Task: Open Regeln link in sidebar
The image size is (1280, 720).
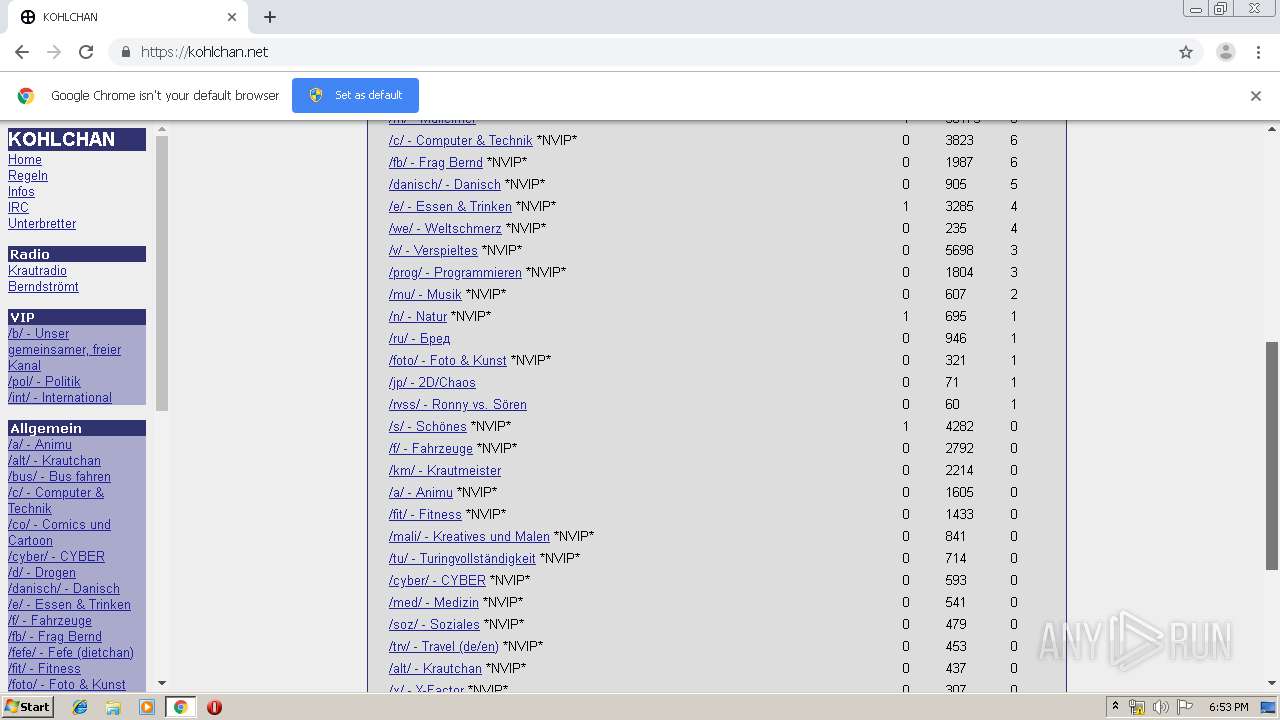Action: (x=28, y=176)
